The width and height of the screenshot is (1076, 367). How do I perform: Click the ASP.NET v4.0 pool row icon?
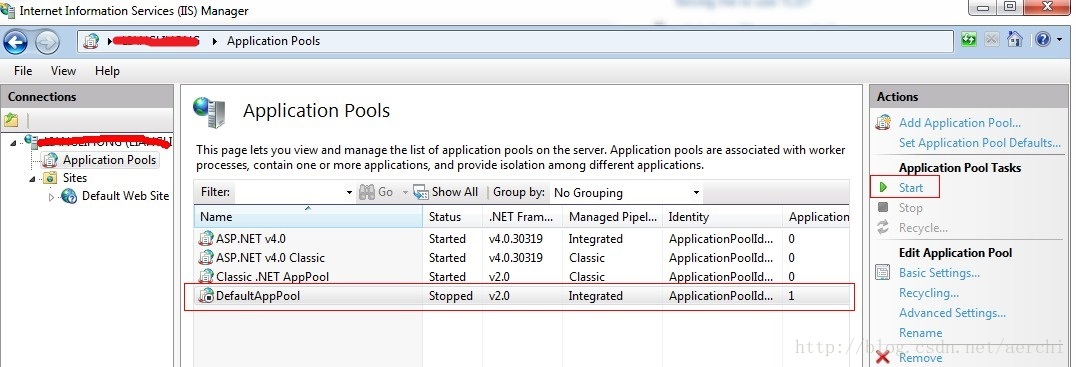(x=206, y=239)
